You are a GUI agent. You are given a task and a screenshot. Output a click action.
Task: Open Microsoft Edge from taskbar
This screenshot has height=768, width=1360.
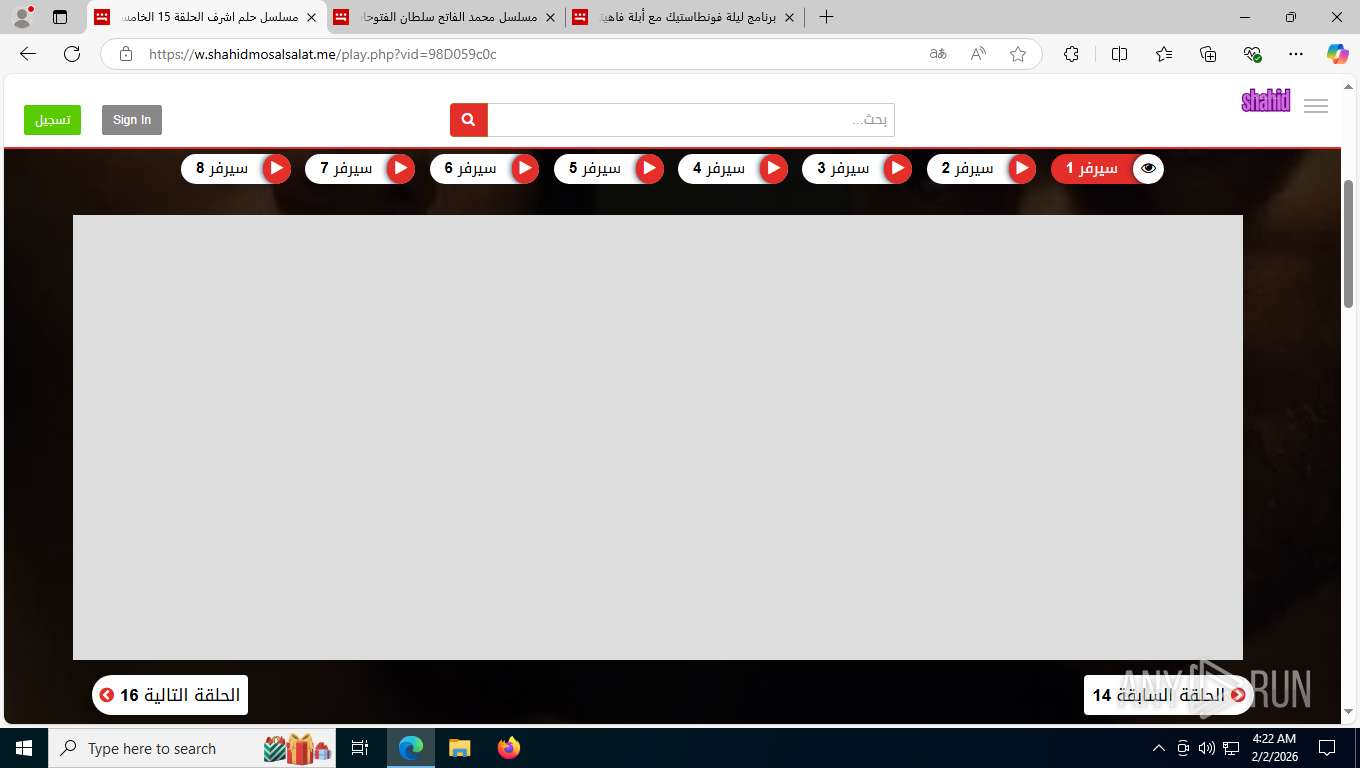411,748
